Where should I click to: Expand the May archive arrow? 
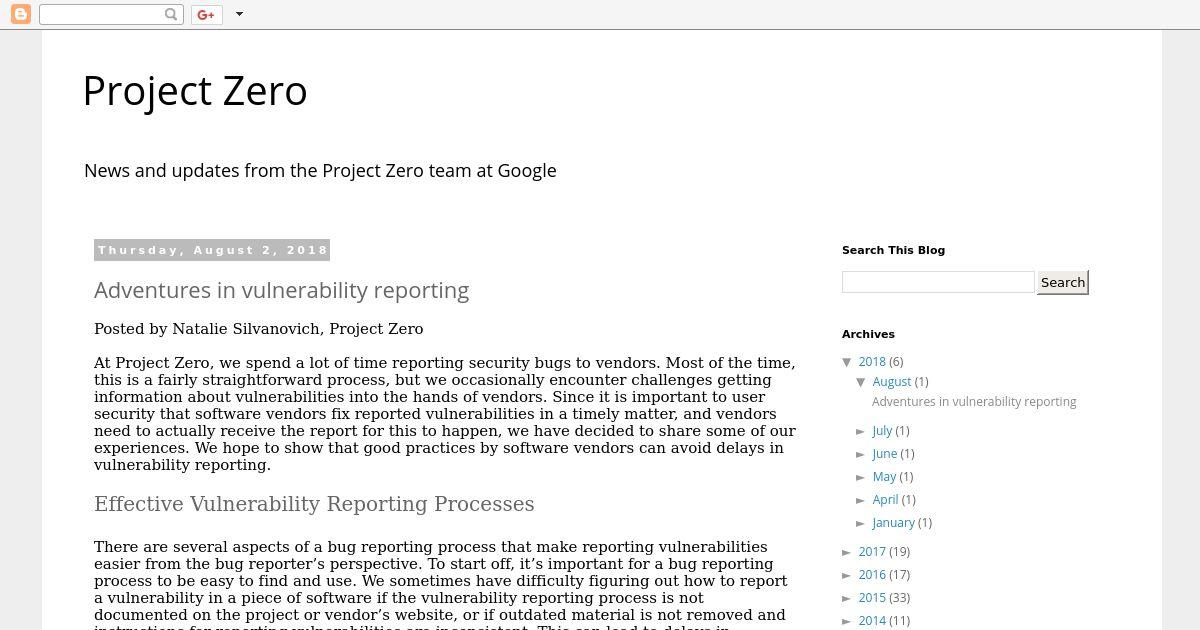point(862,477)
